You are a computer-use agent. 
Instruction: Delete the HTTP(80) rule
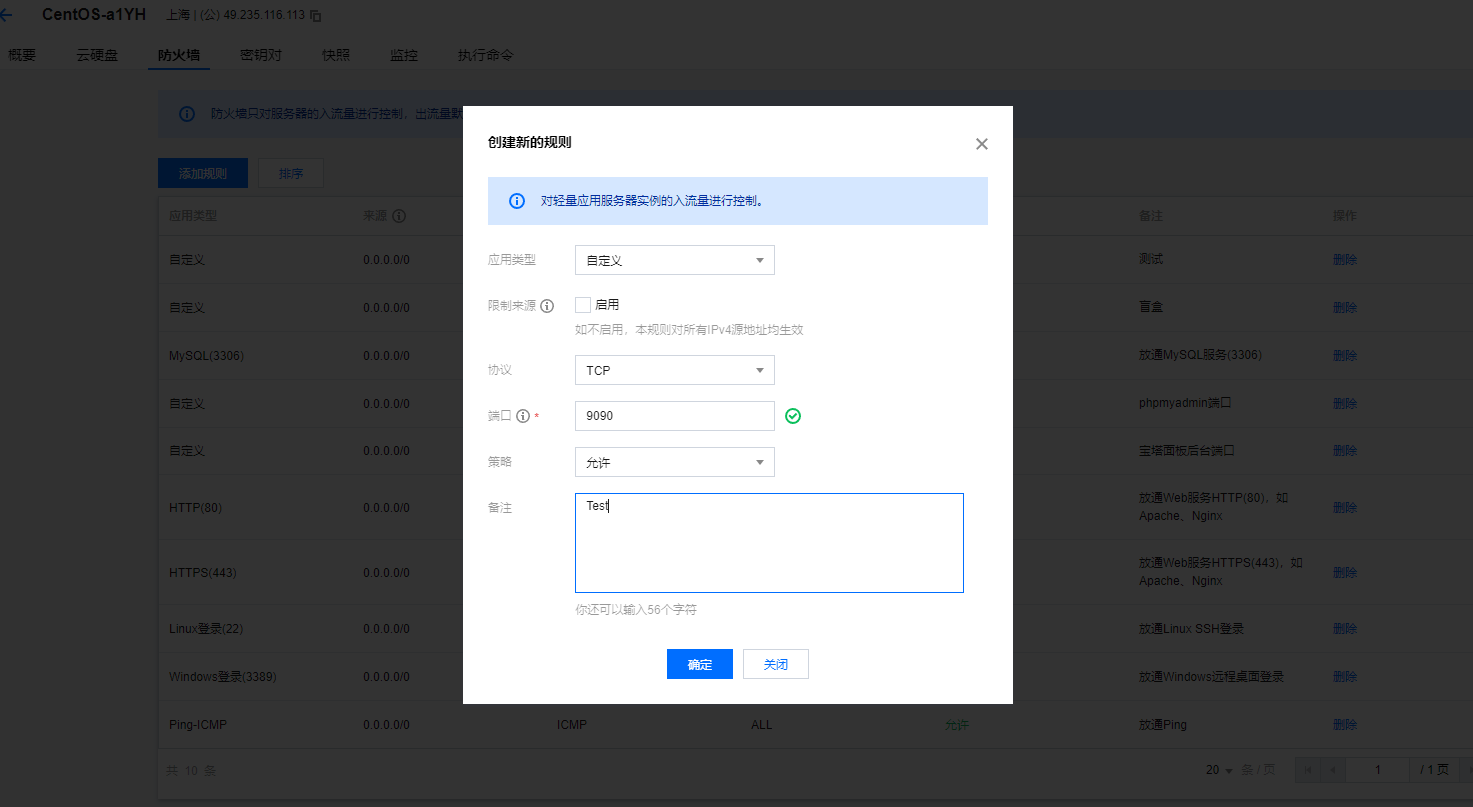tap(1345, 507)
